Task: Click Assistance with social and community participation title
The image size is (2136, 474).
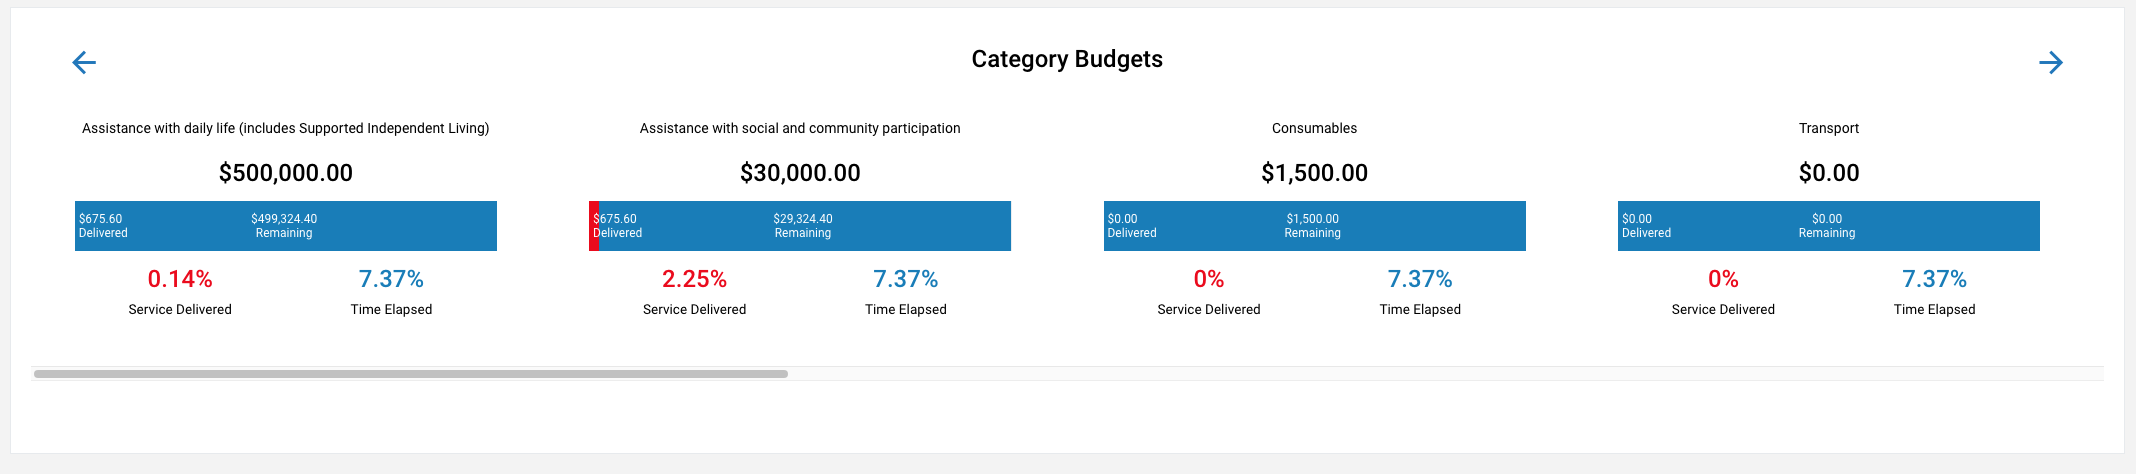Action: point(800,128)
